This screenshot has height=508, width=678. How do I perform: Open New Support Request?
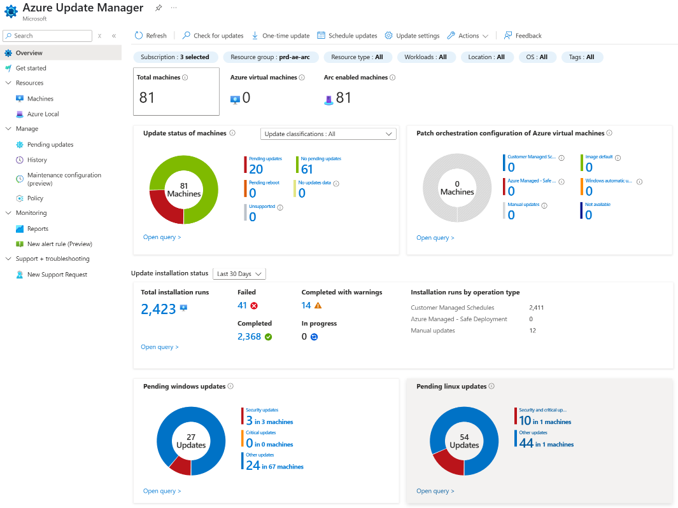(57, 274)
